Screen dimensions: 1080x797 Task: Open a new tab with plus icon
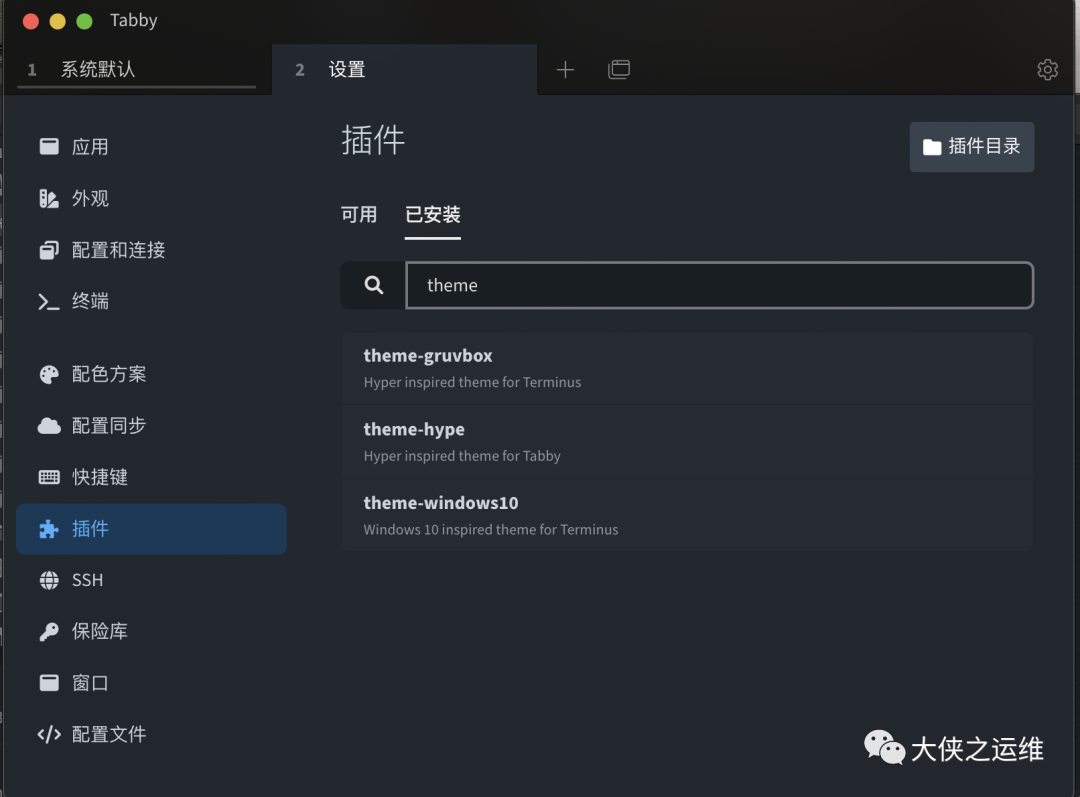coord(565,70)
